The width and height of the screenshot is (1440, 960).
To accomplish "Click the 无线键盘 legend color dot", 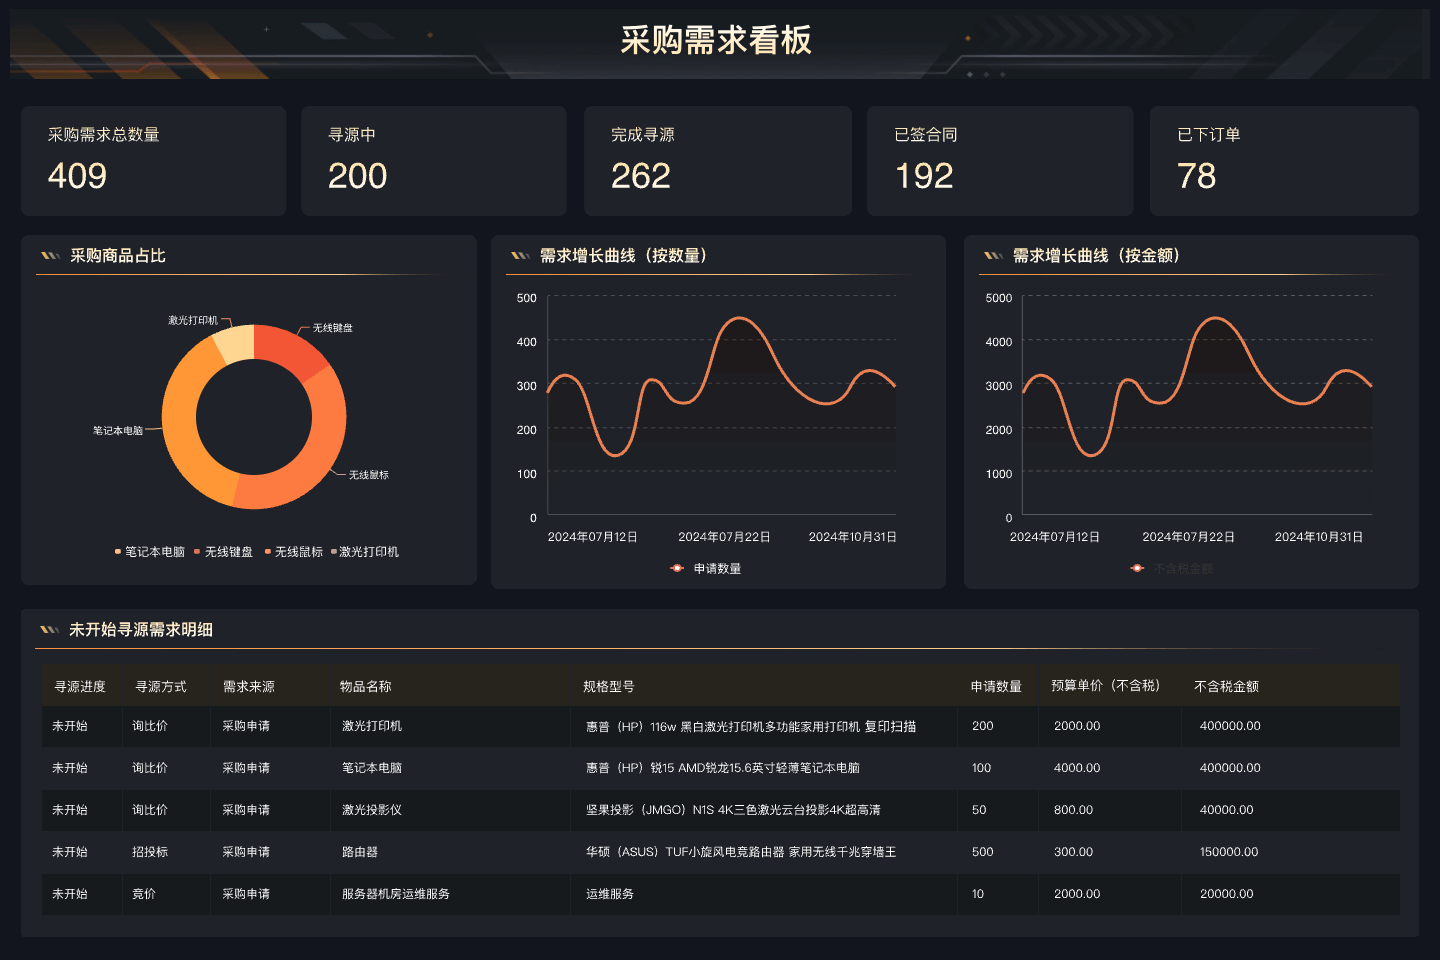I will [198, 552].
